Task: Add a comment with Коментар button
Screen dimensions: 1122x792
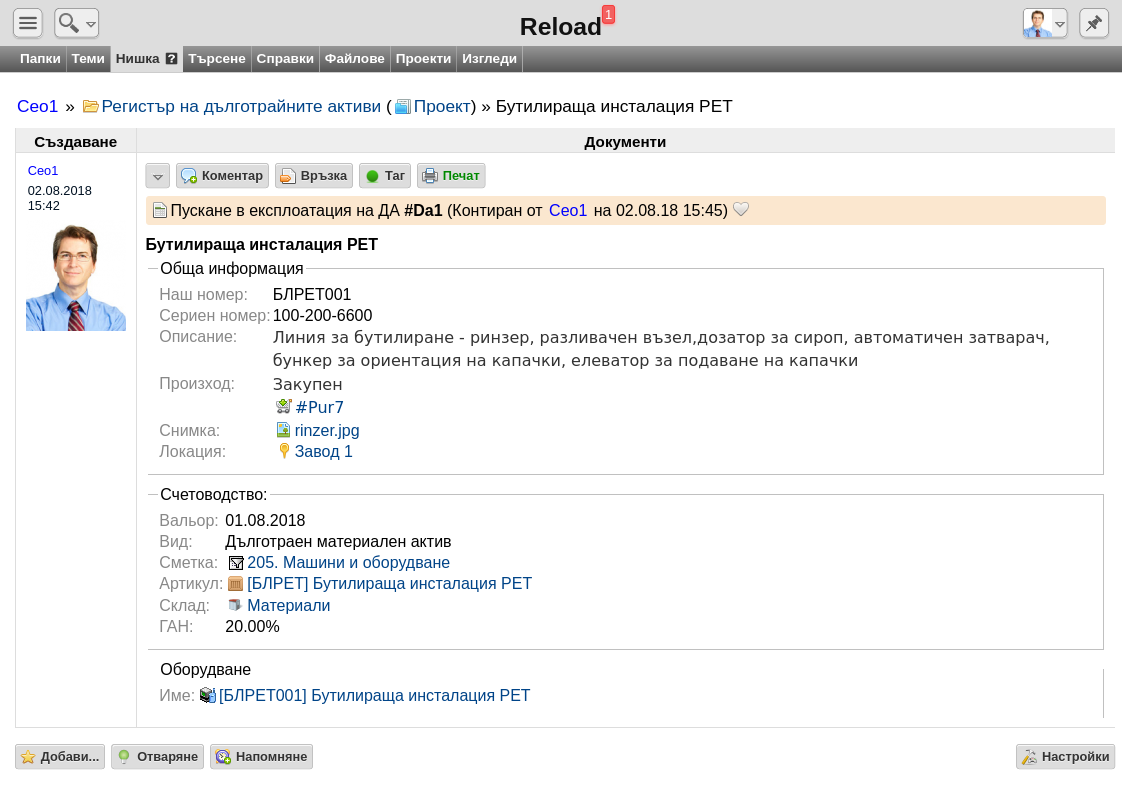Action: point(223,176)
